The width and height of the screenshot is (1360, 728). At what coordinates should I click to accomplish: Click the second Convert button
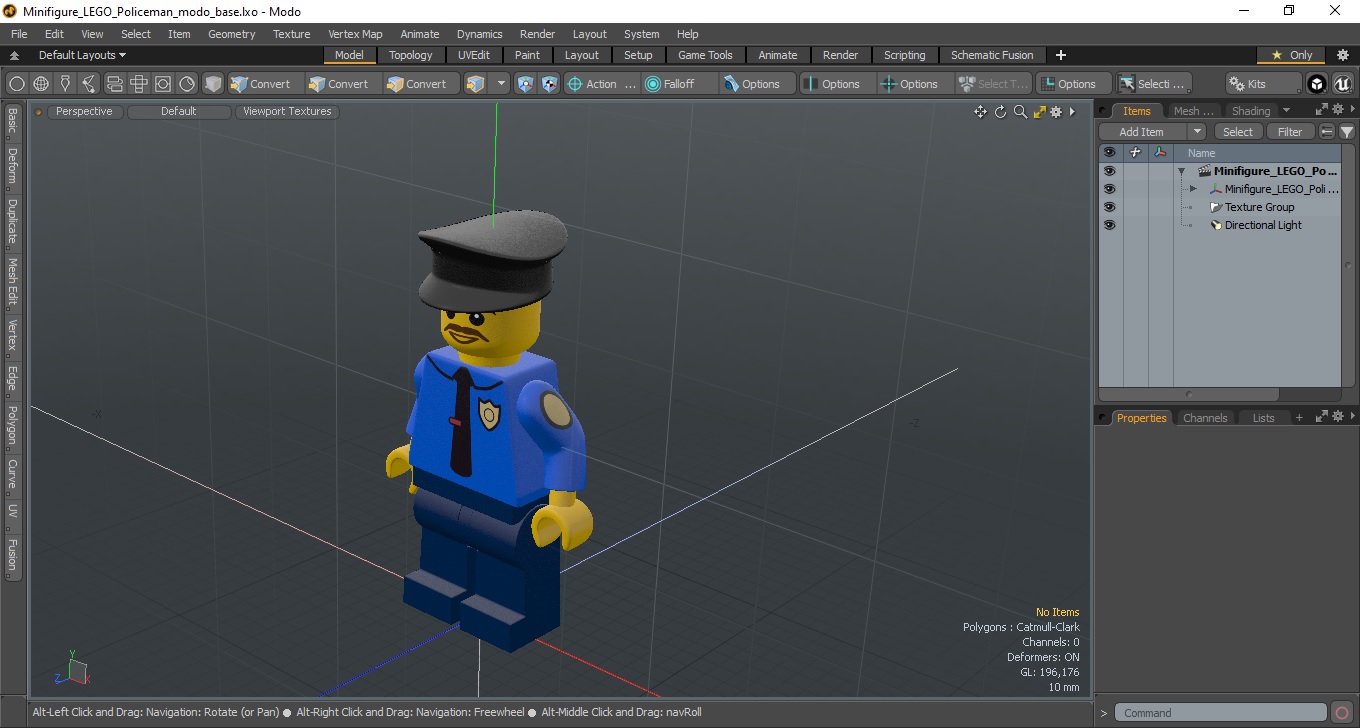coord(343,84)
